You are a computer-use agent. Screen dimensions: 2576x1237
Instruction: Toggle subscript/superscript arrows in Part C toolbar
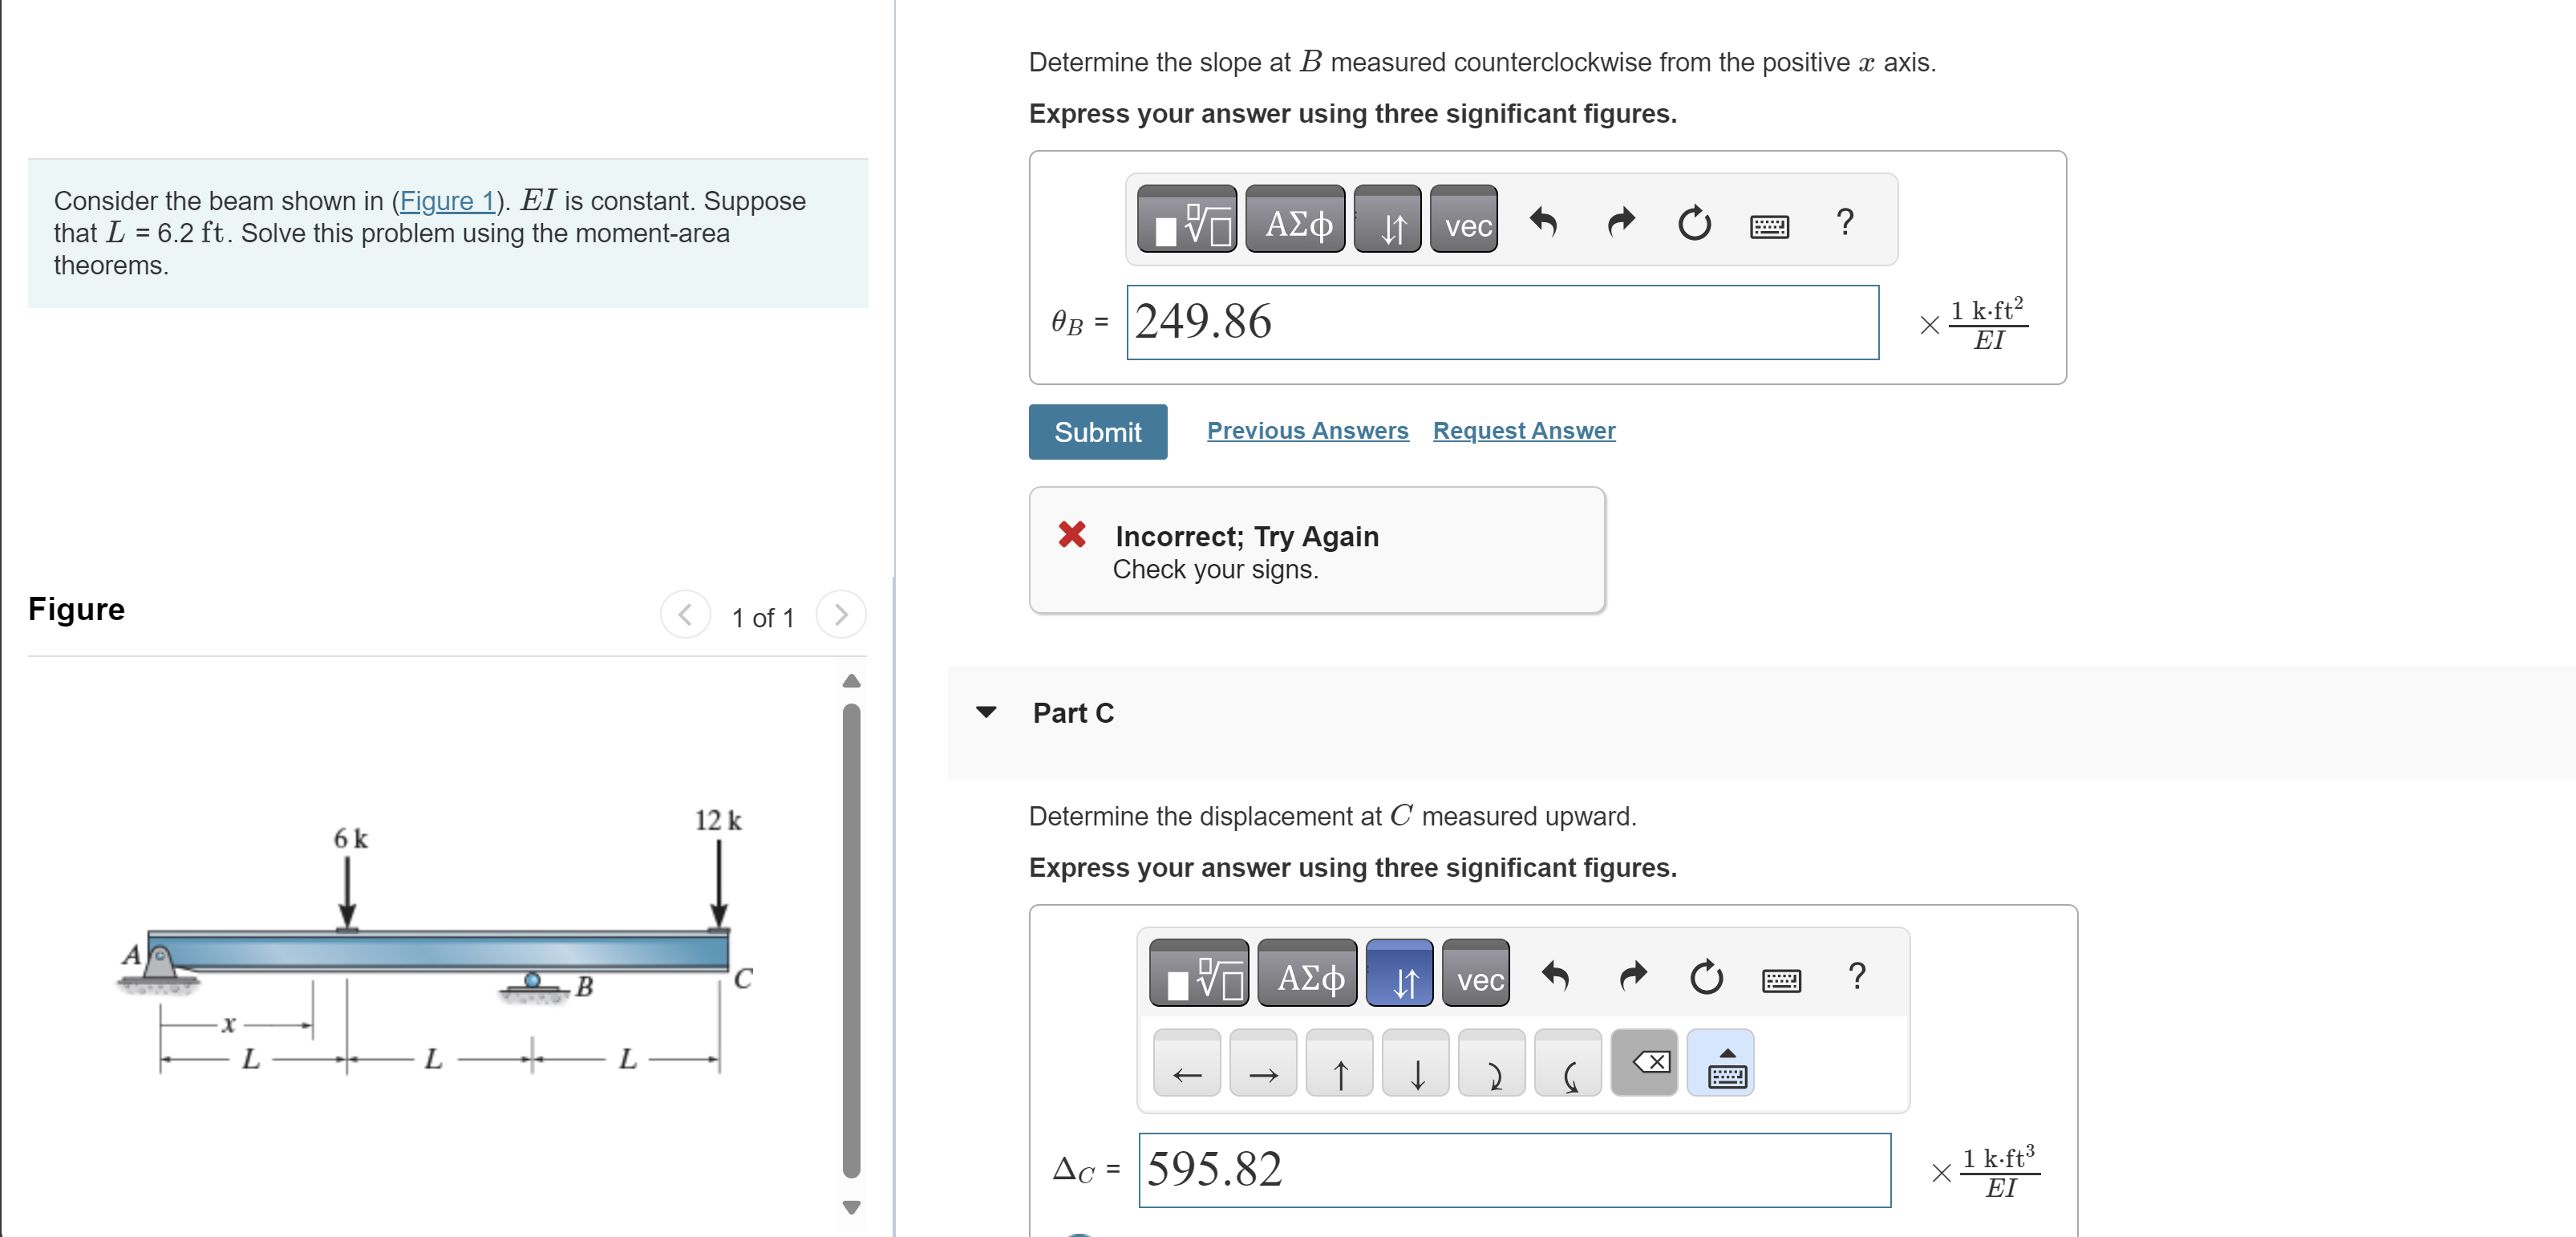pos(1399,974)
